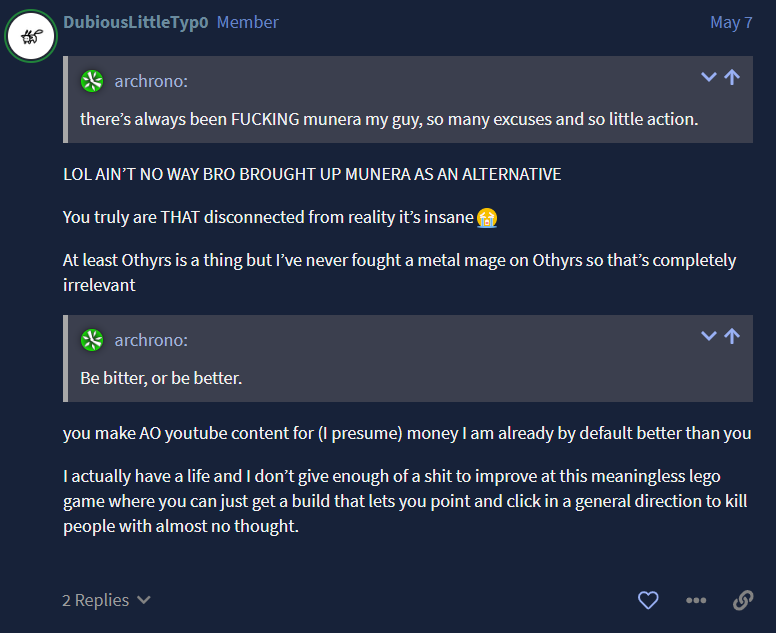Open DubiousLittleTyp0's profile avatar

(30, 37)
